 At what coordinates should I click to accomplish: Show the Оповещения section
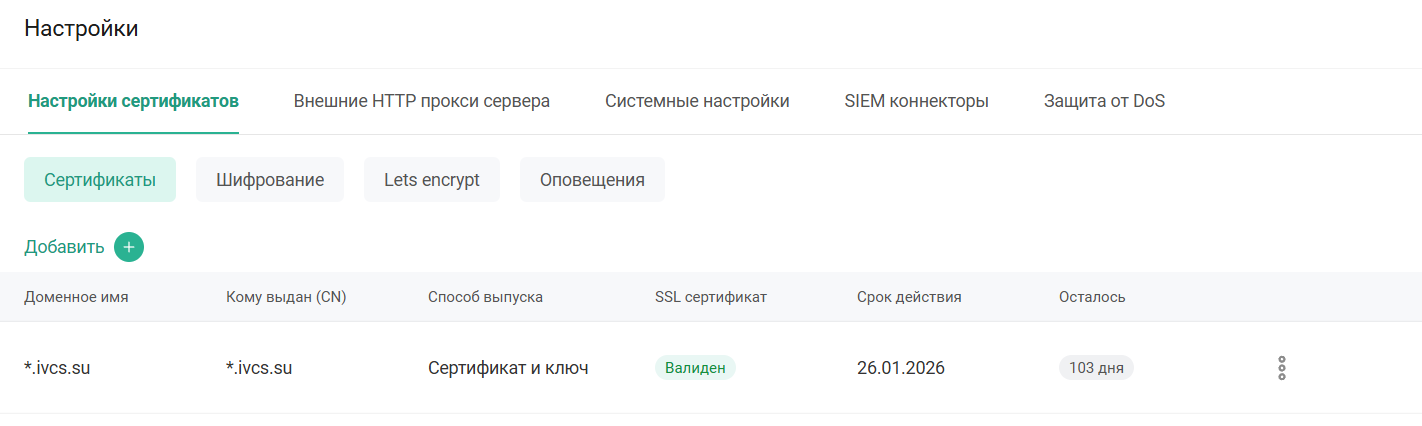pyautogui.click(x=592, y=180)
